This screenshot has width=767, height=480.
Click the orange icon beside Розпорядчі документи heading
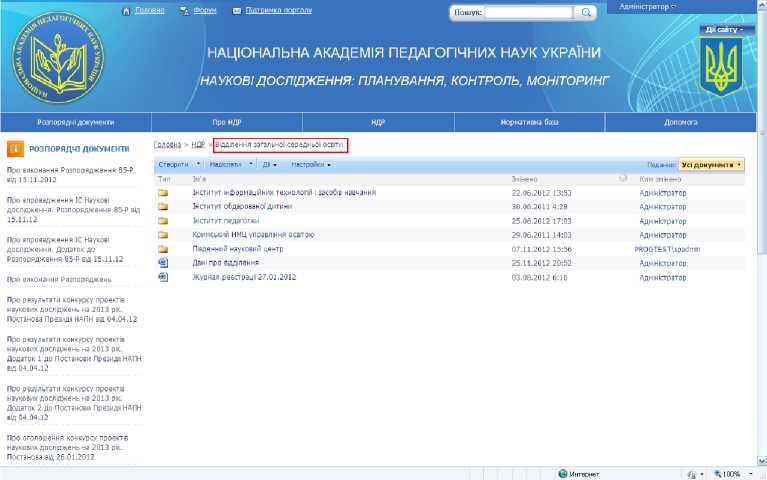point(15,148)
